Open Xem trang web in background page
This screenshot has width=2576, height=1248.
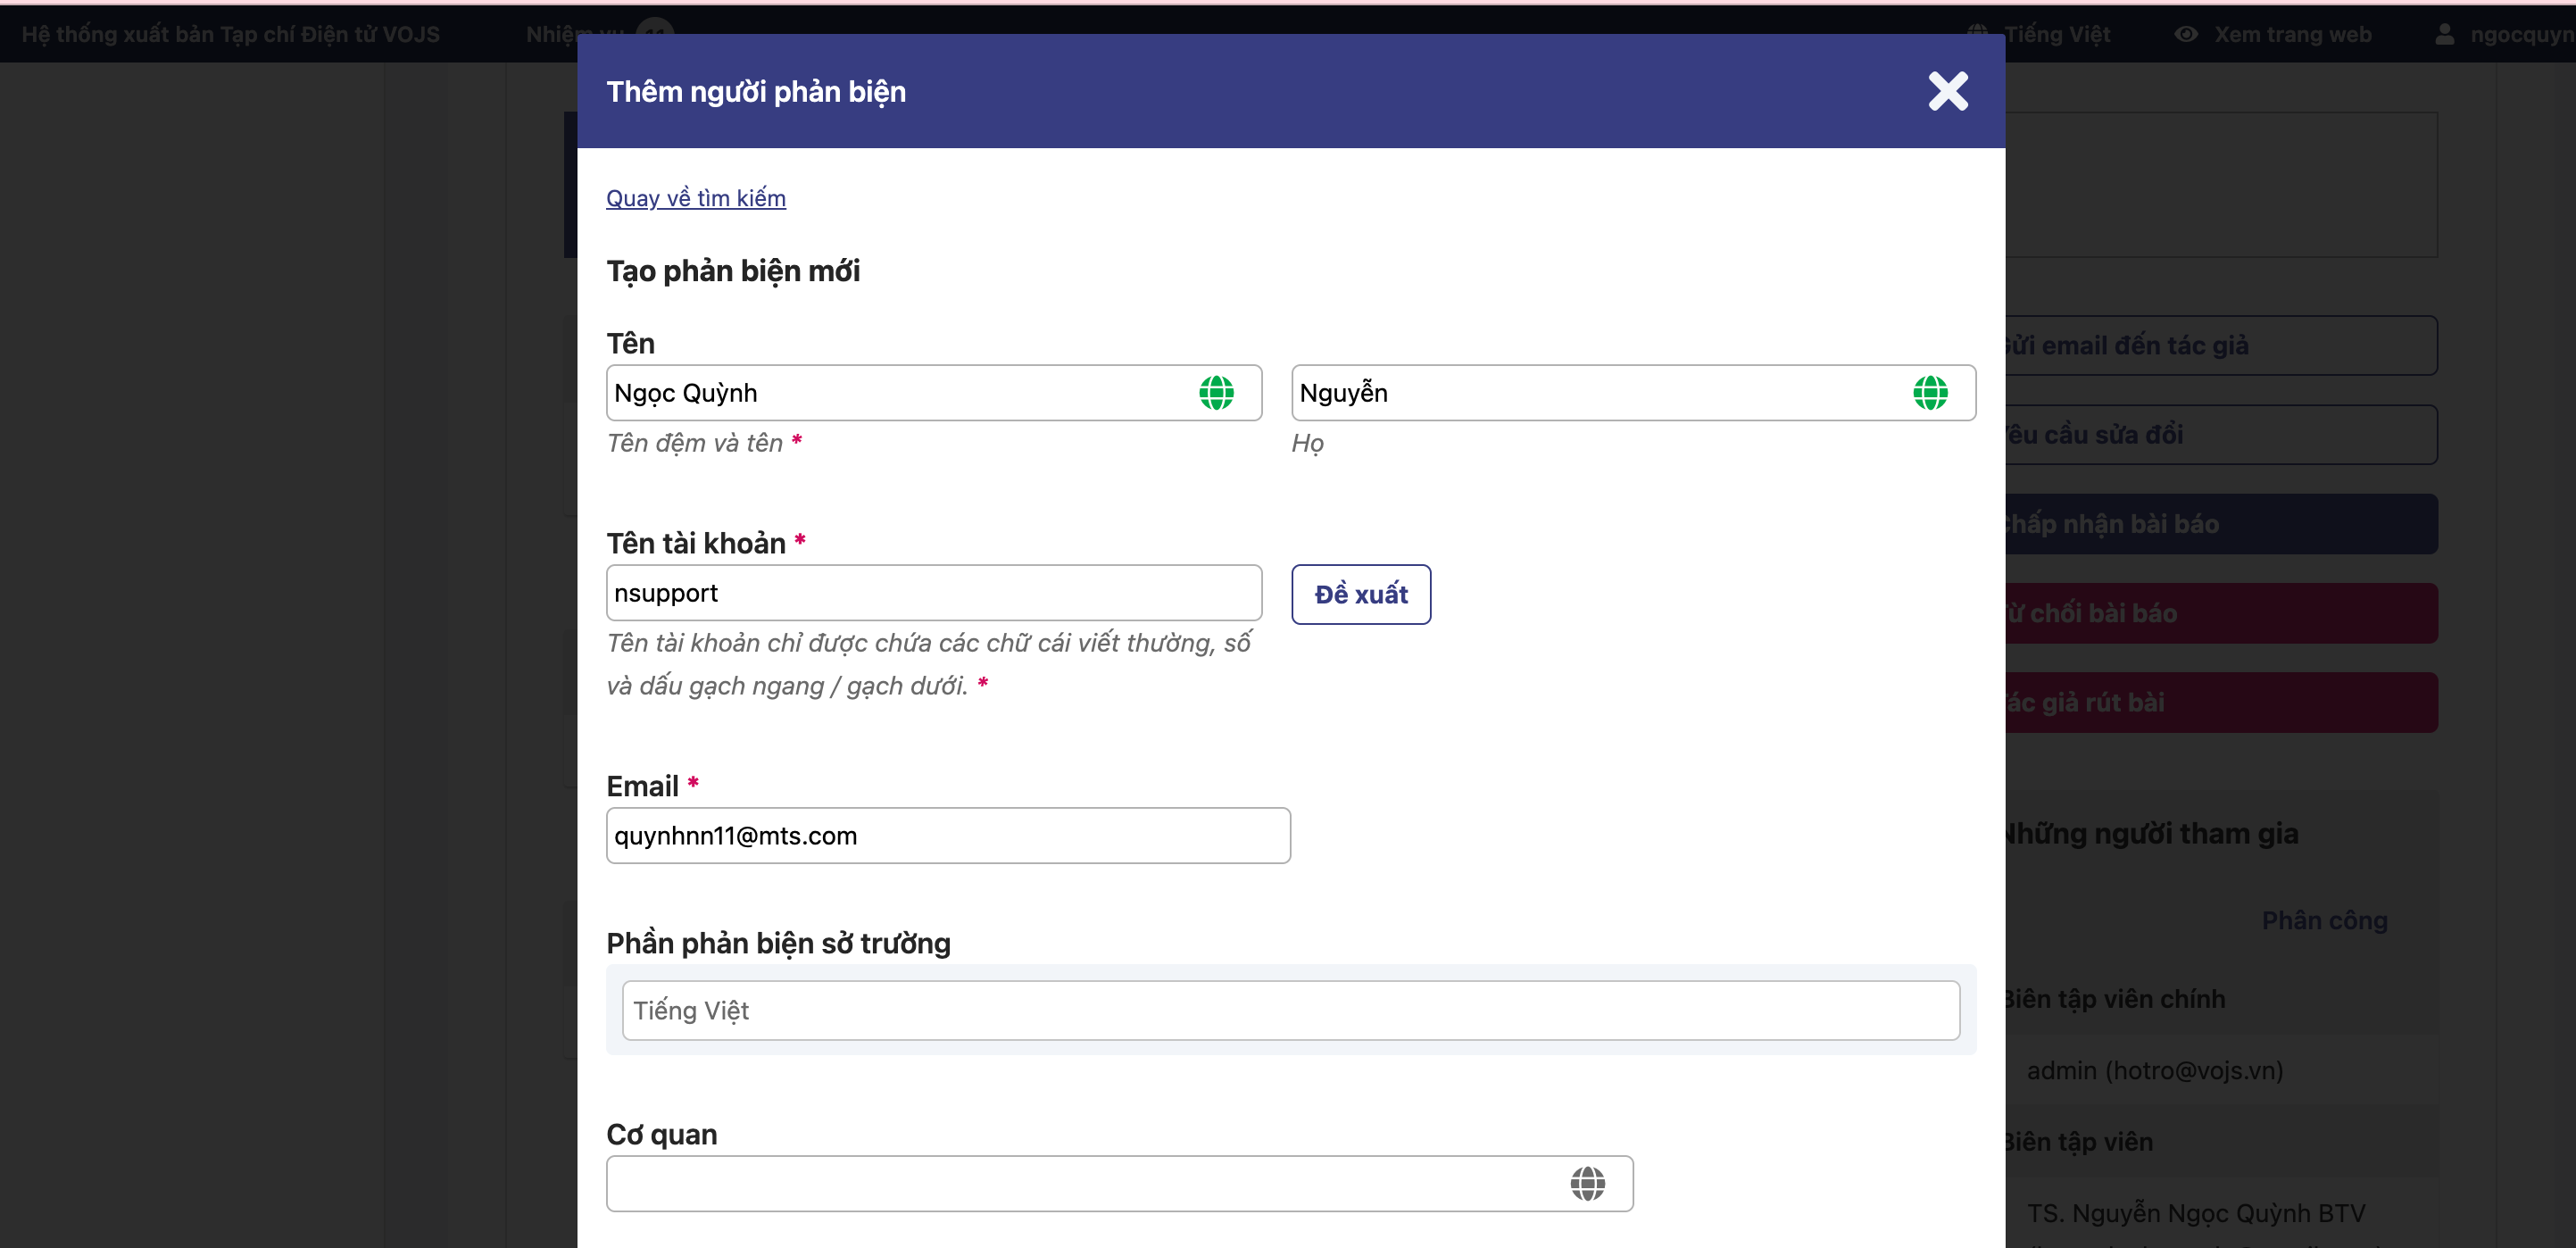click(2292, 34)
